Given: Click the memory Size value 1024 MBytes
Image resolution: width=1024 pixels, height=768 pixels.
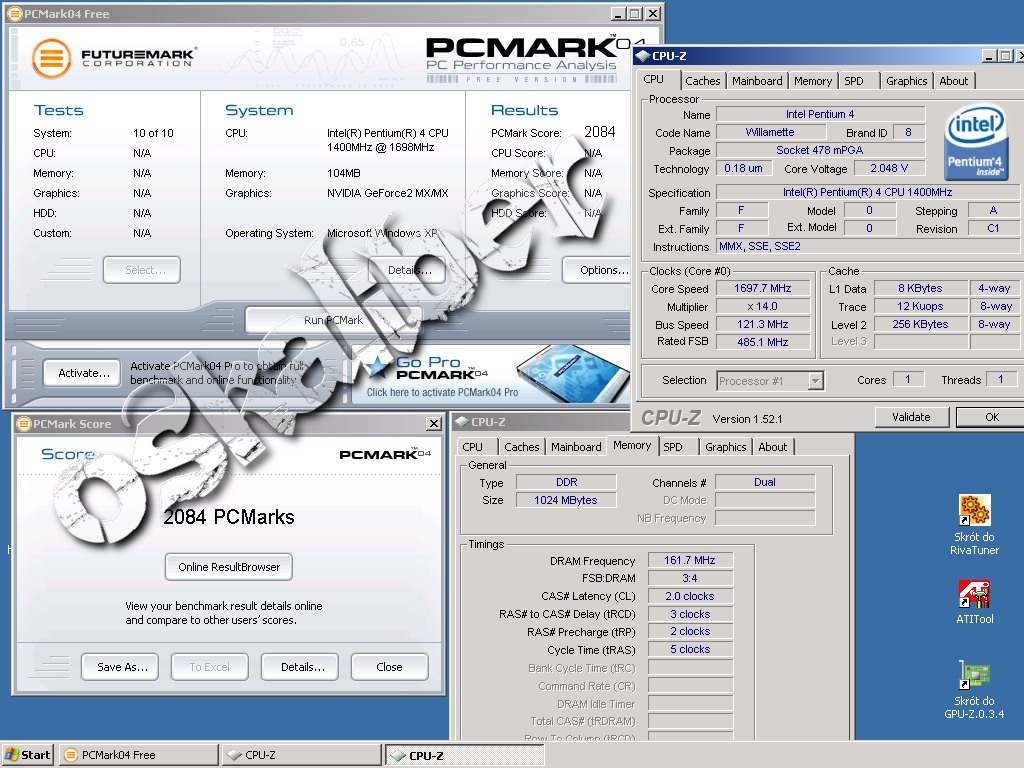Looking at the screenshot, I should (566, 500).
